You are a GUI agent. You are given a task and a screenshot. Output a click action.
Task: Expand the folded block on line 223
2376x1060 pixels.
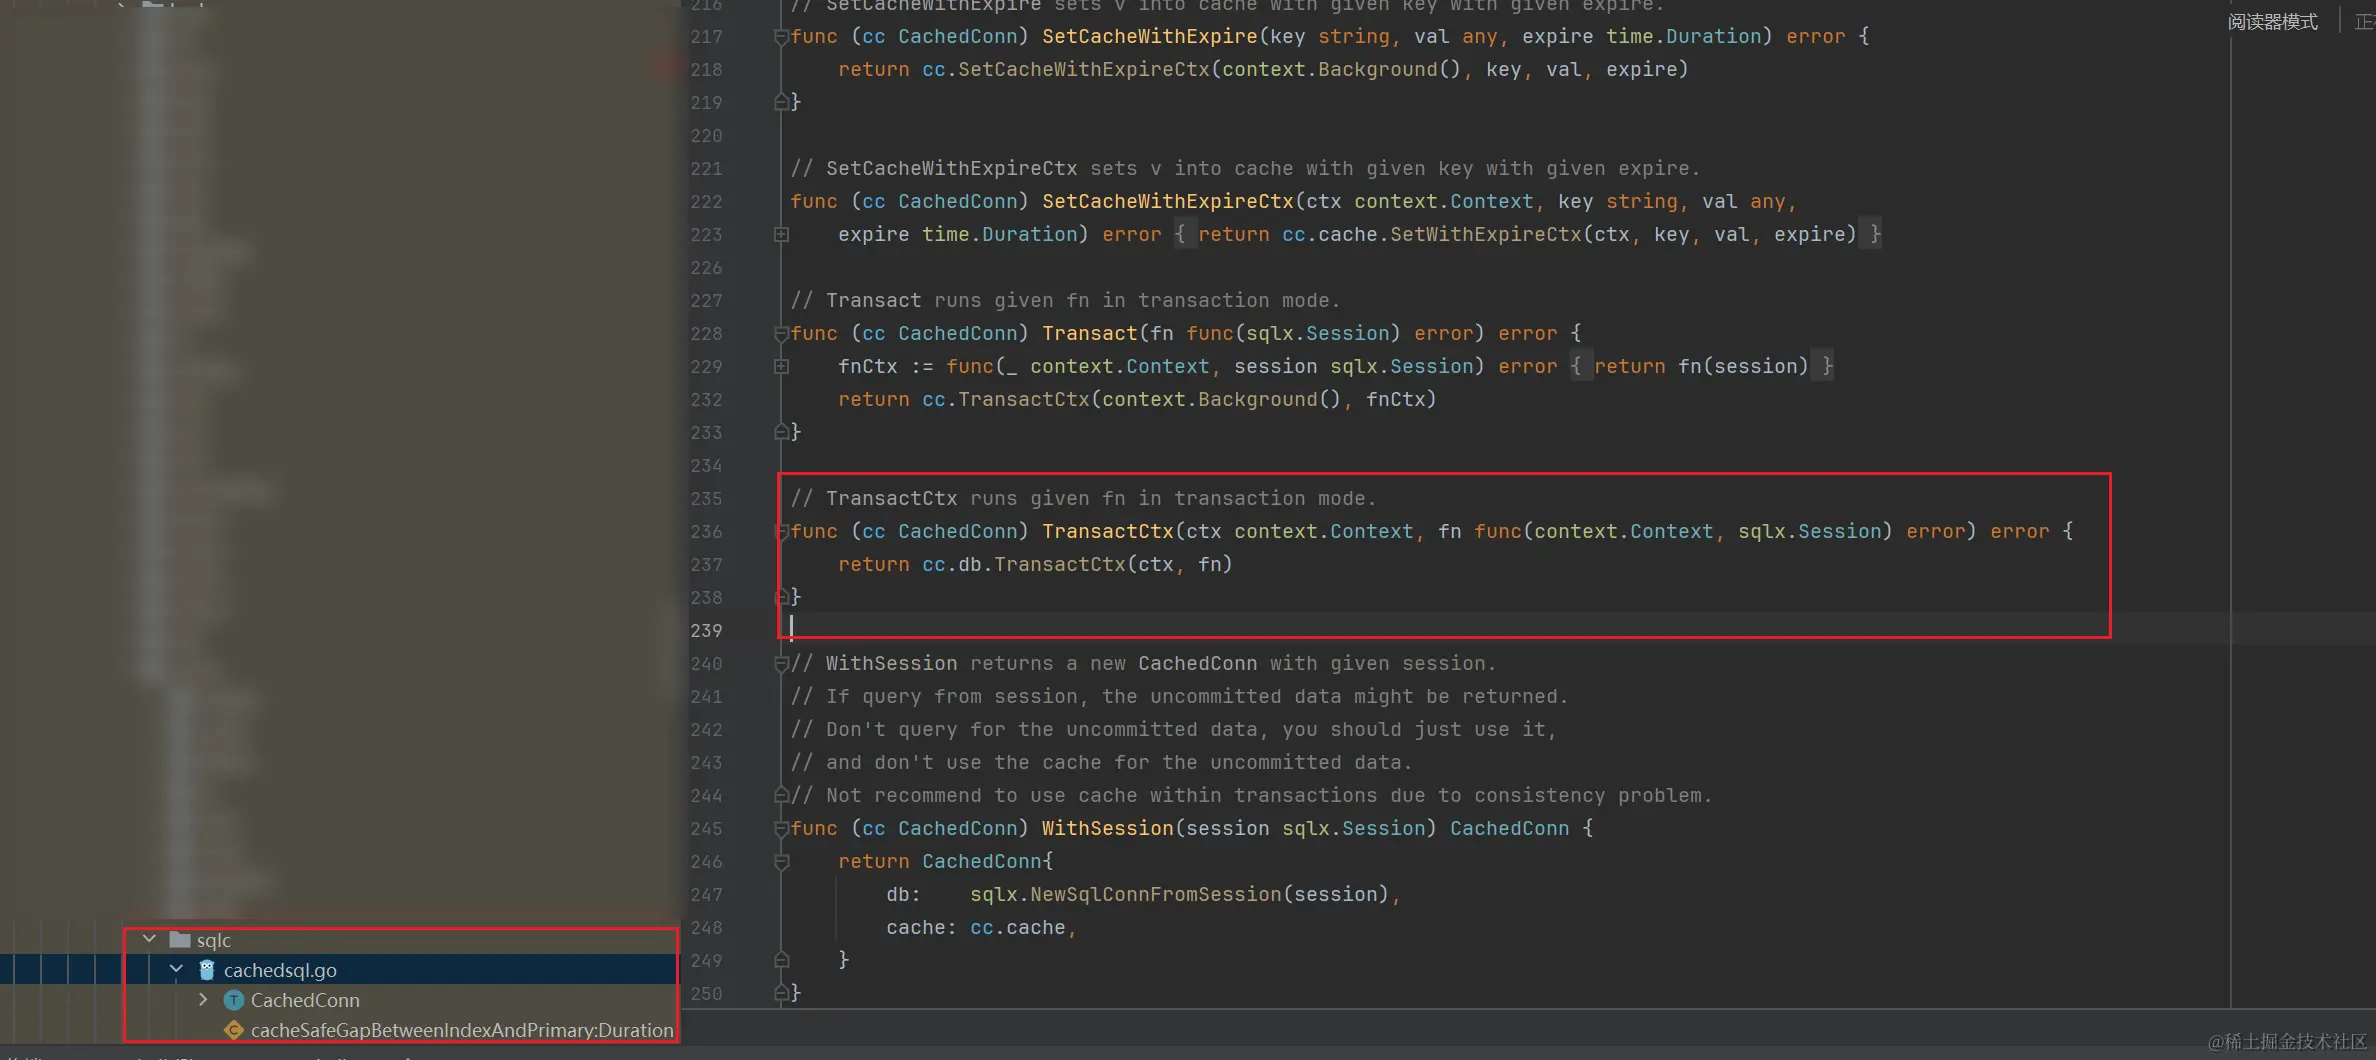781,234
